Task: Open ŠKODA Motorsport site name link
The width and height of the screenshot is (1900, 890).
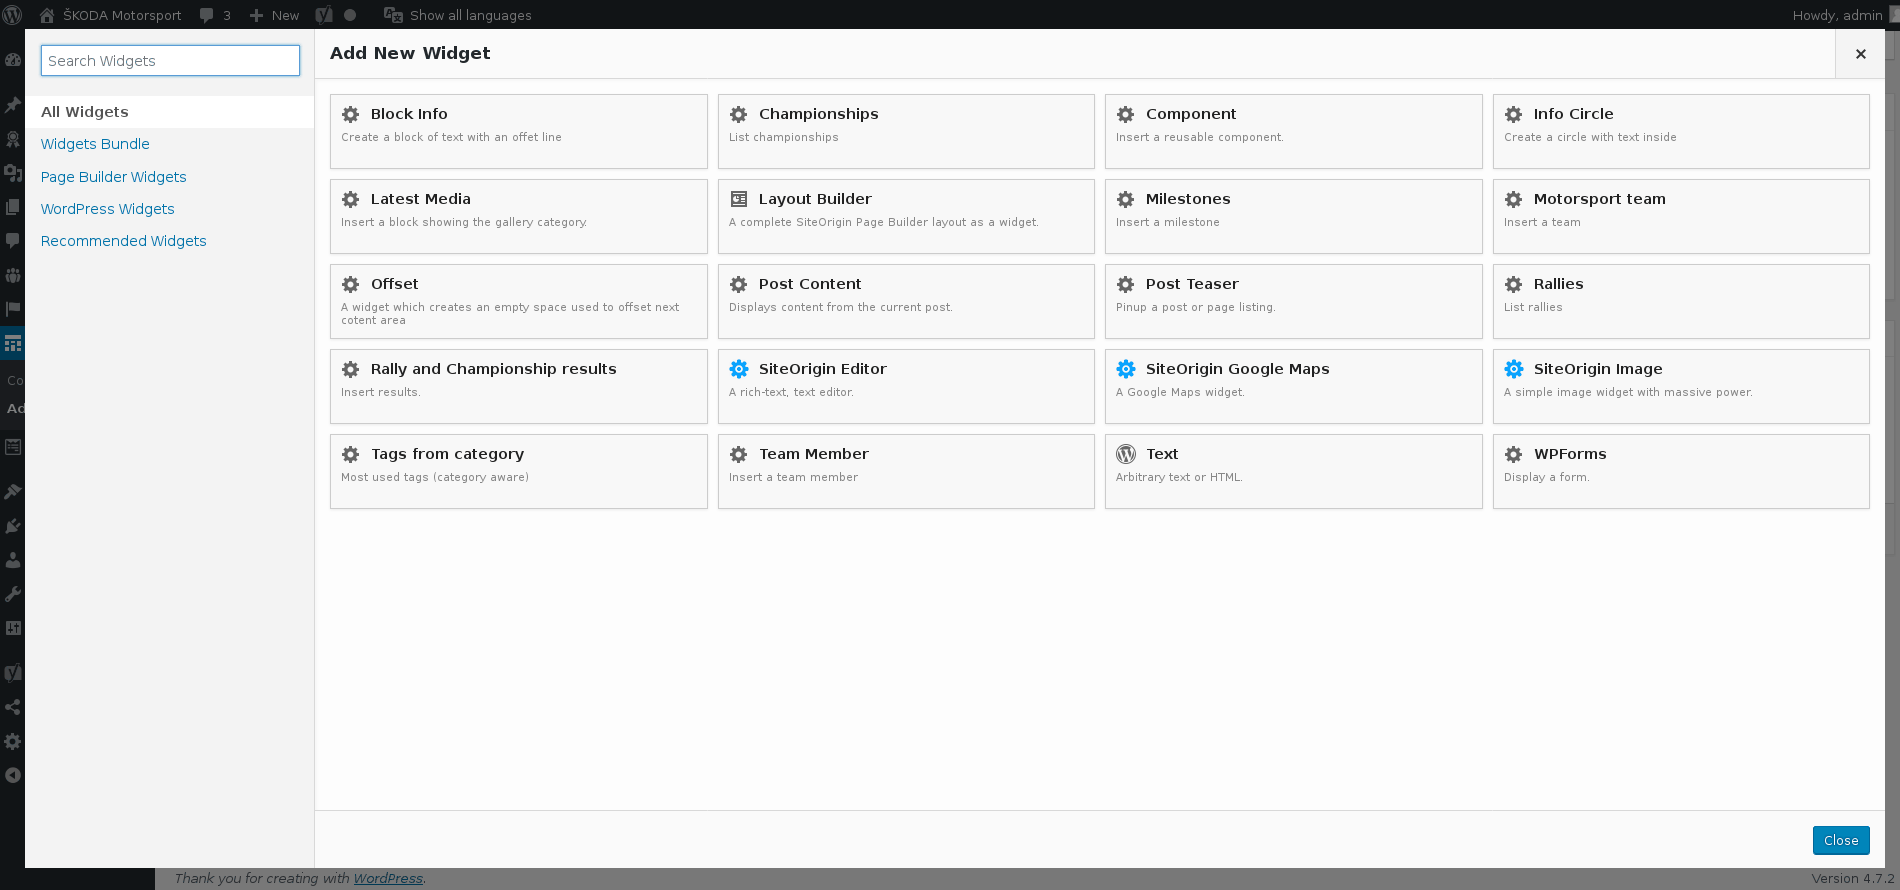Action: 122,15
